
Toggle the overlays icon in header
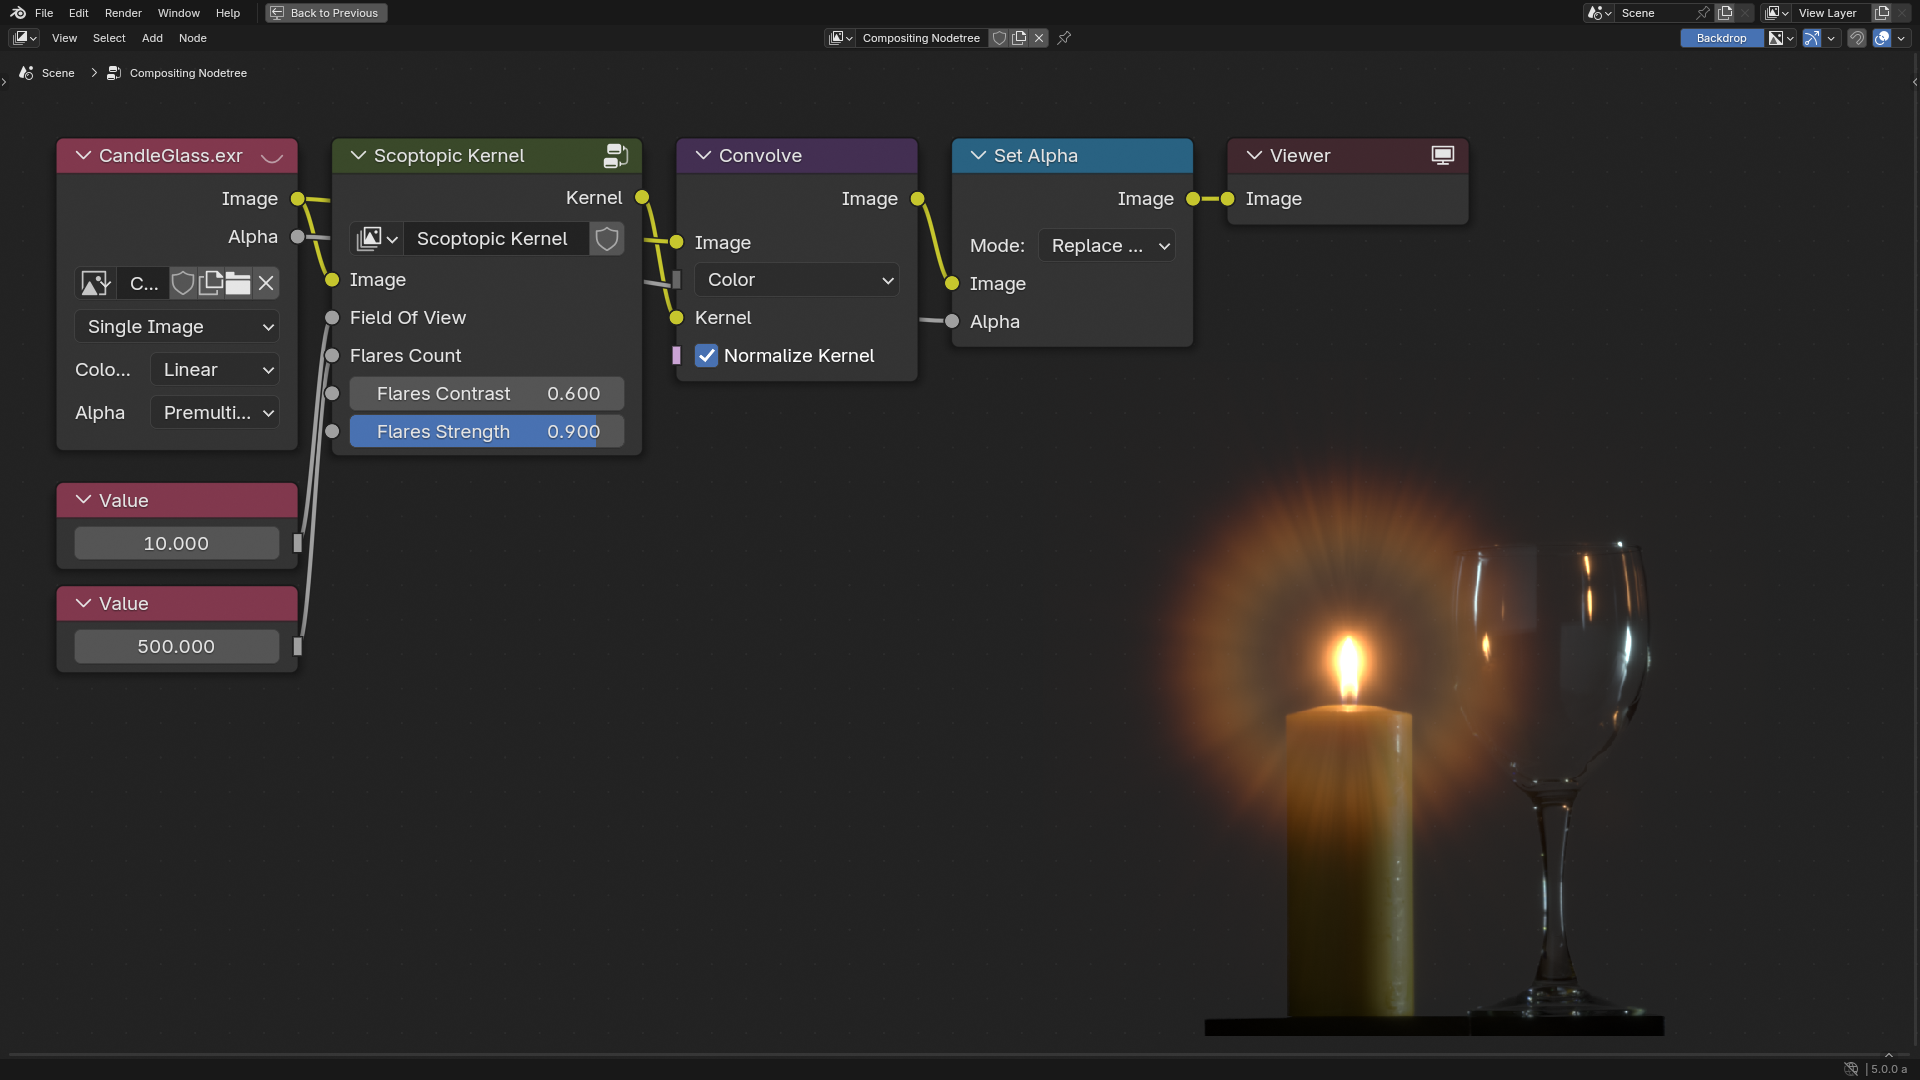point(1882,38)
